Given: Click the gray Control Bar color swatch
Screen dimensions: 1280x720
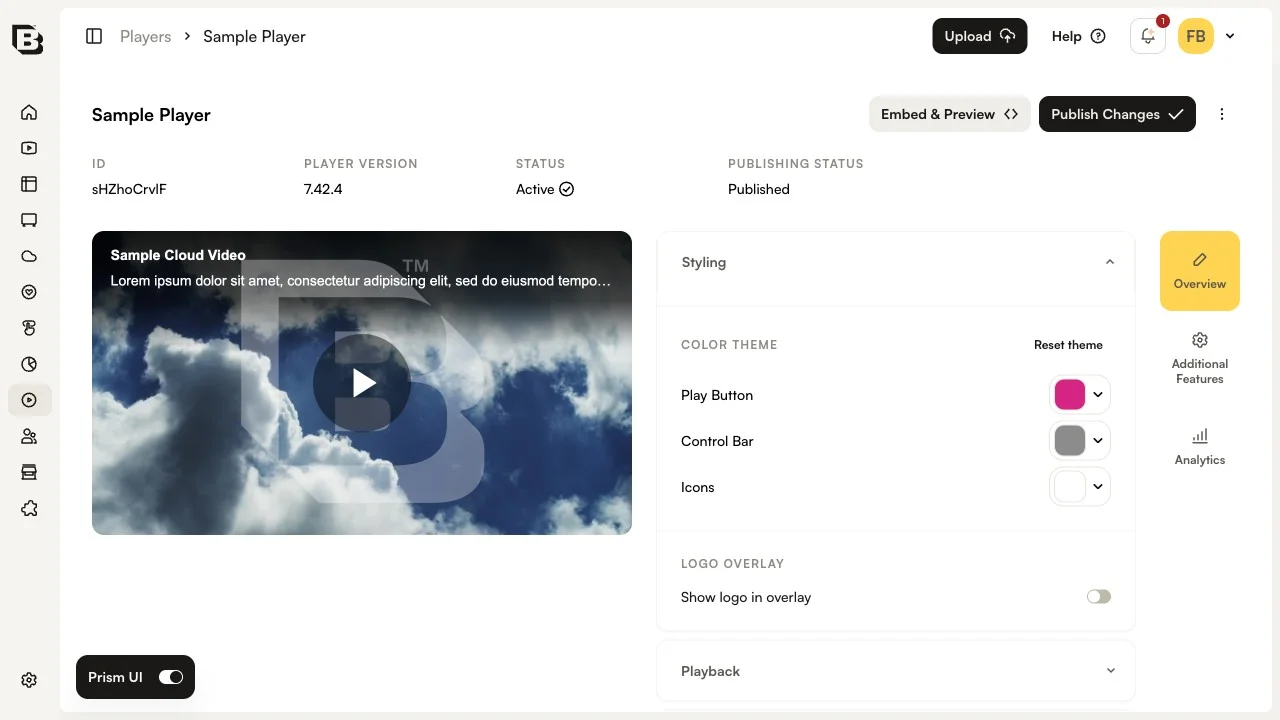Looking at the screenshot, I should [x=1070, y=441].
